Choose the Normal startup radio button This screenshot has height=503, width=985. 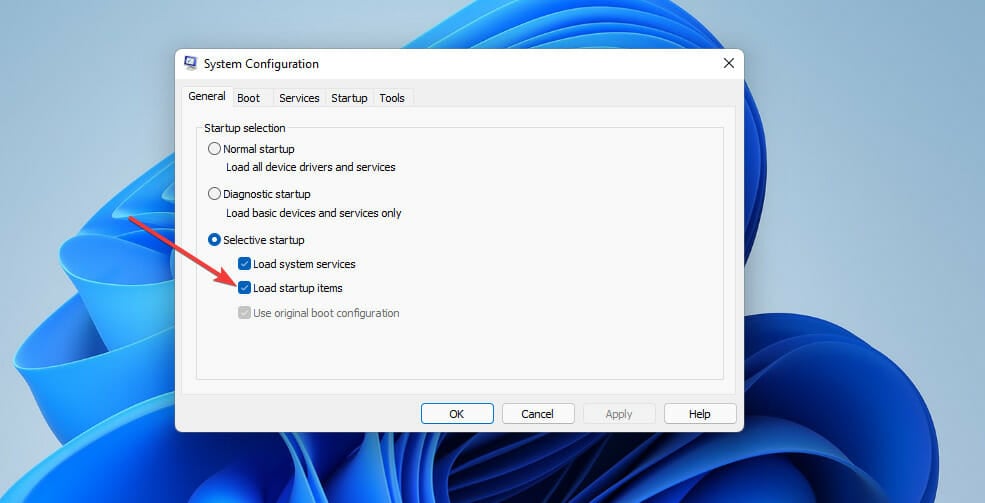[214, 149]
